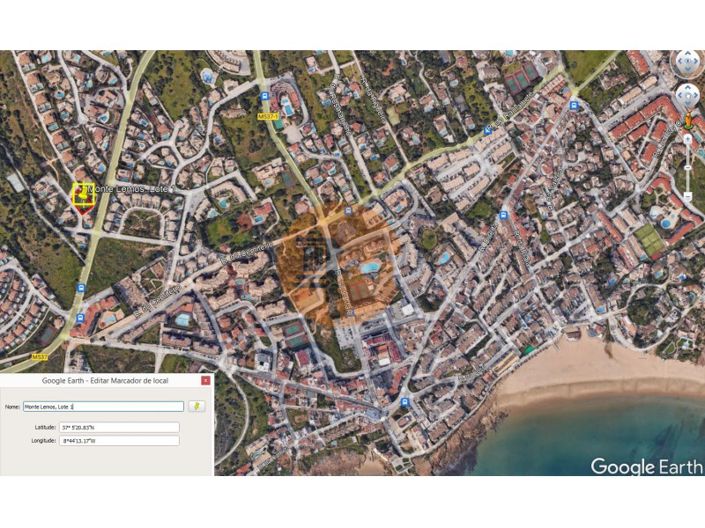Grab the orange Pegman Street View icon

[688, 121]
